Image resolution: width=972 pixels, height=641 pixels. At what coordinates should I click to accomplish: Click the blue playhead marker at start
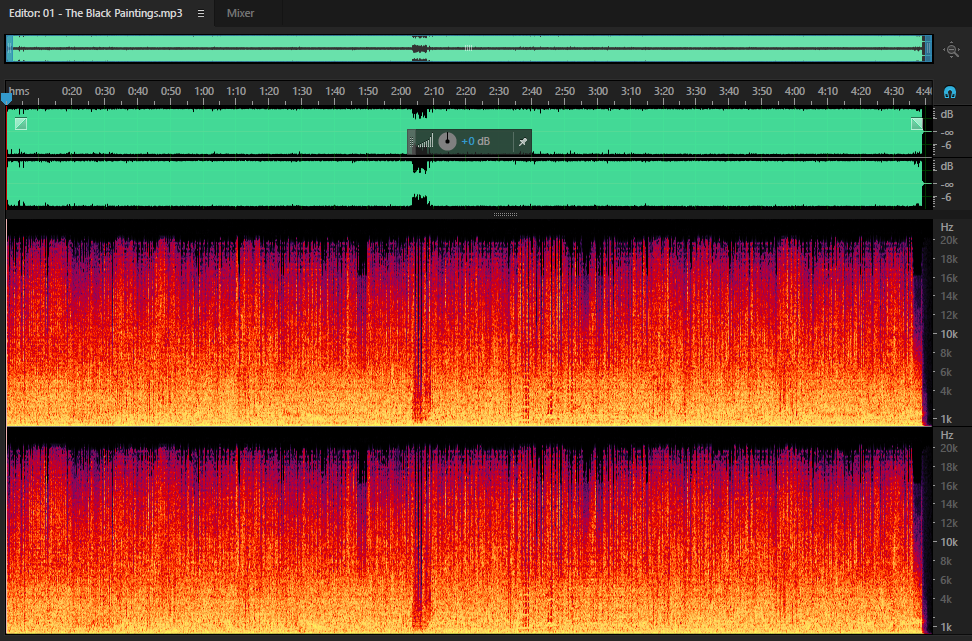point(6,98)
